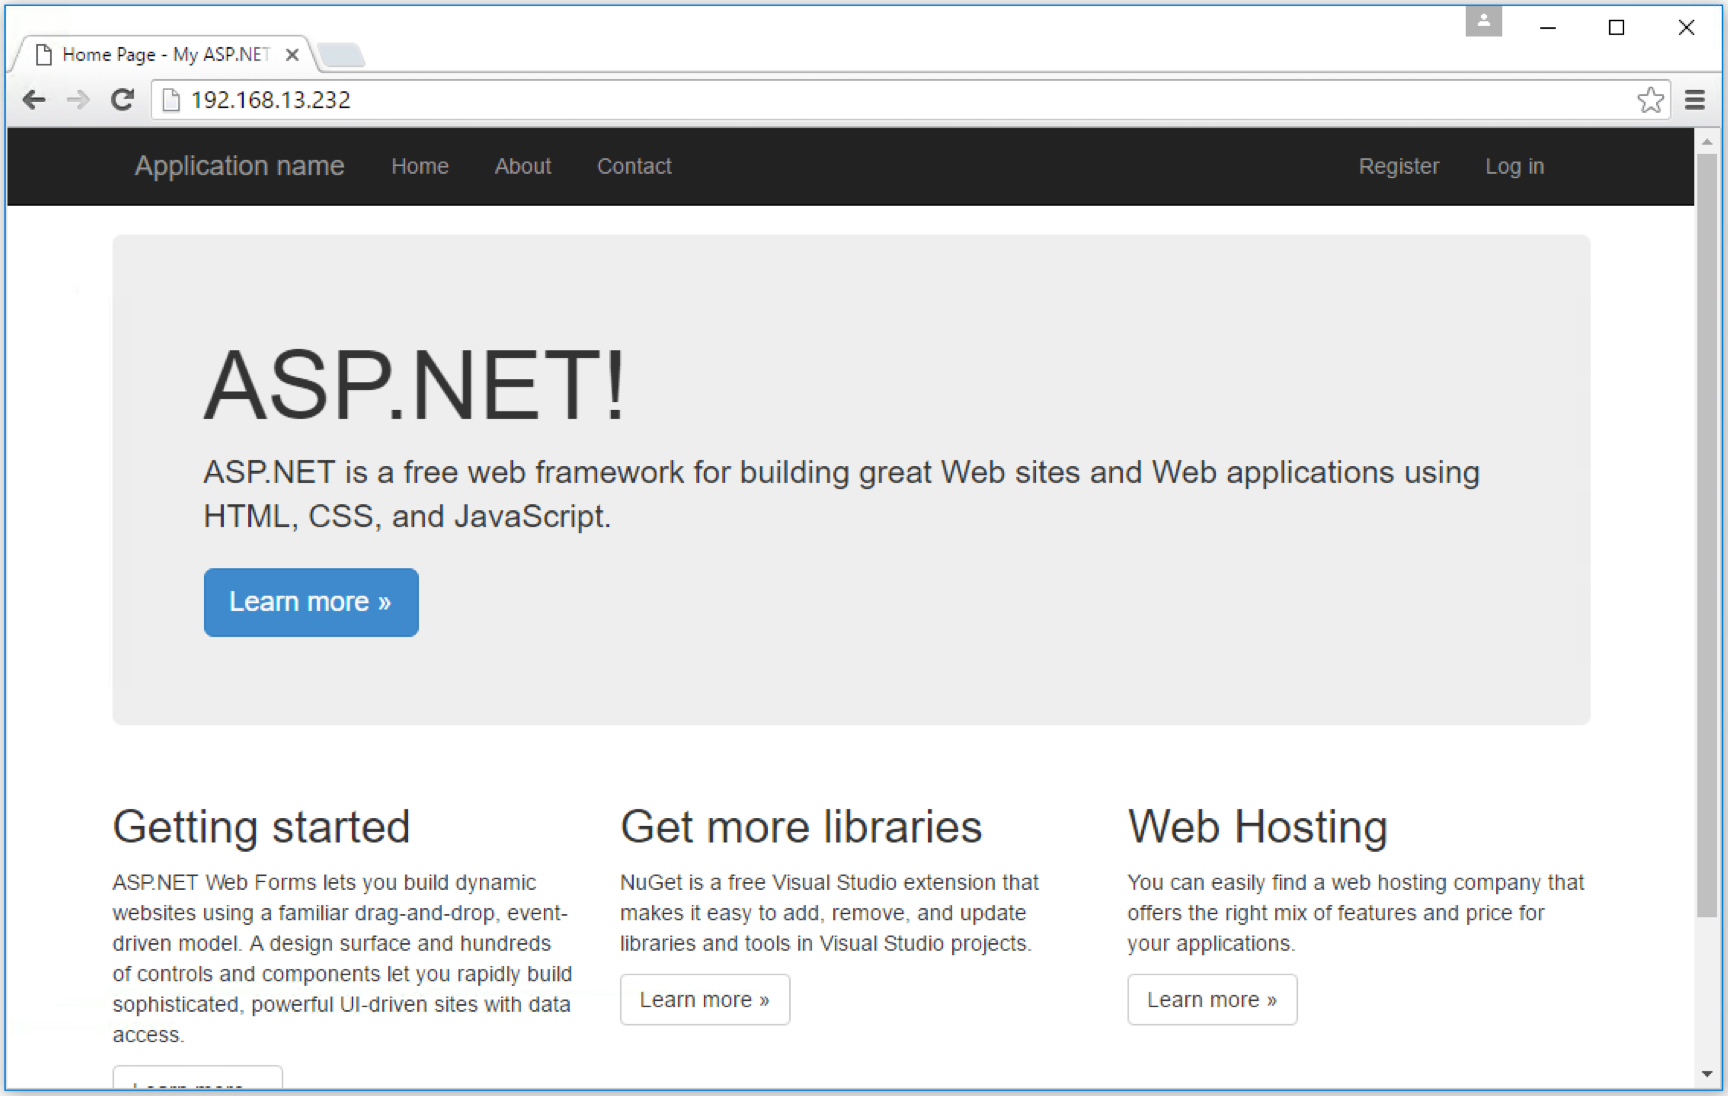Click the scrollbar down arrow

[x=1707, y=1075]
